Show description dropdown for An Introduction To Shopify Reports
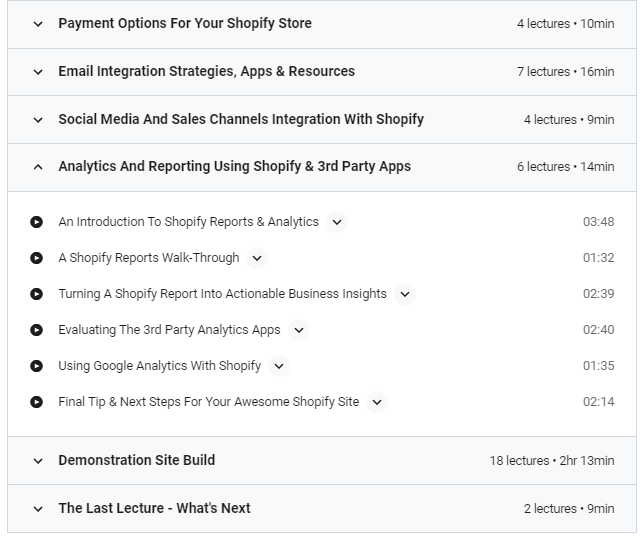Screen dimensions: 644x542 (337, 222)
